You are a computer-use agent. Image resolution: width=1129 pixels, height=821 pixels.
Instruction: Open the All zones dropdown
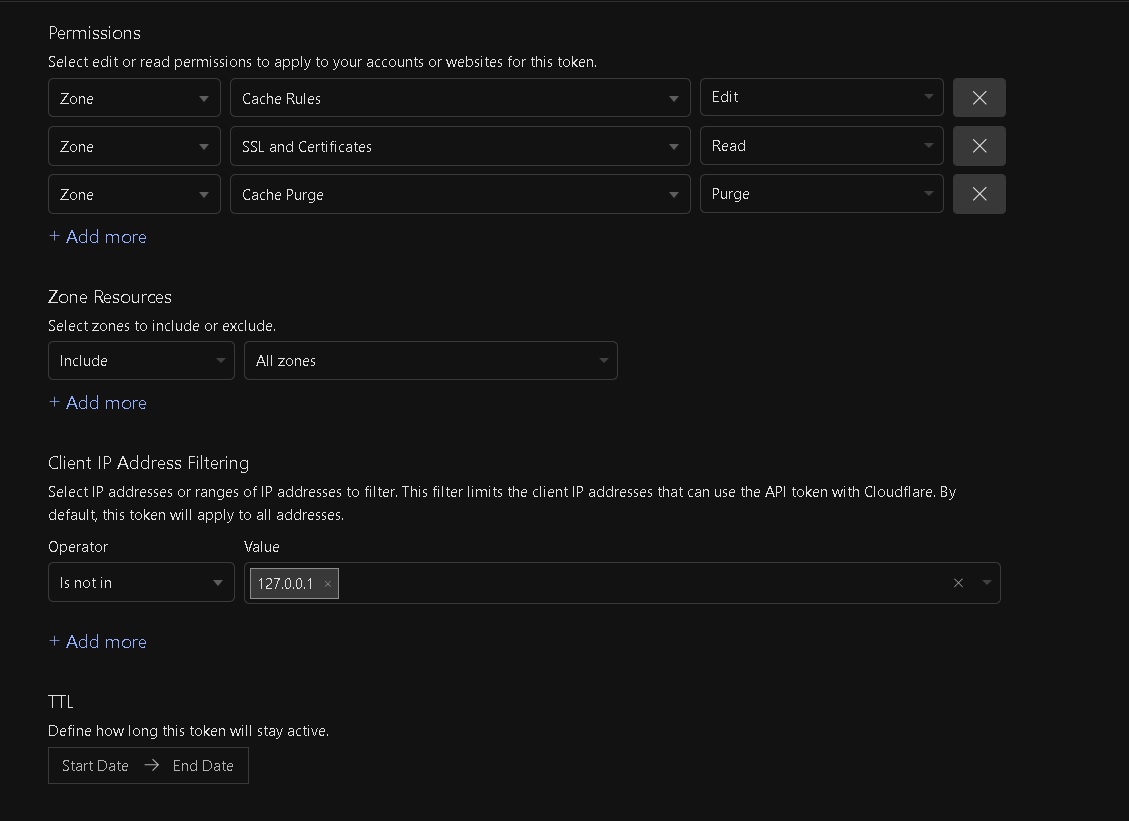click(430, 361)
